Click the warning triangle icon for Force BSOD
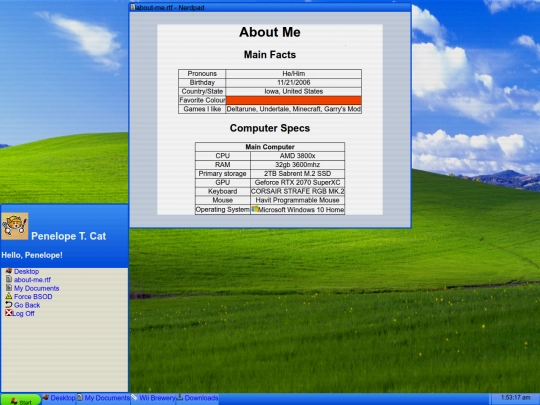This screenshot has width=540, height=405. click(x=9, y=296)
